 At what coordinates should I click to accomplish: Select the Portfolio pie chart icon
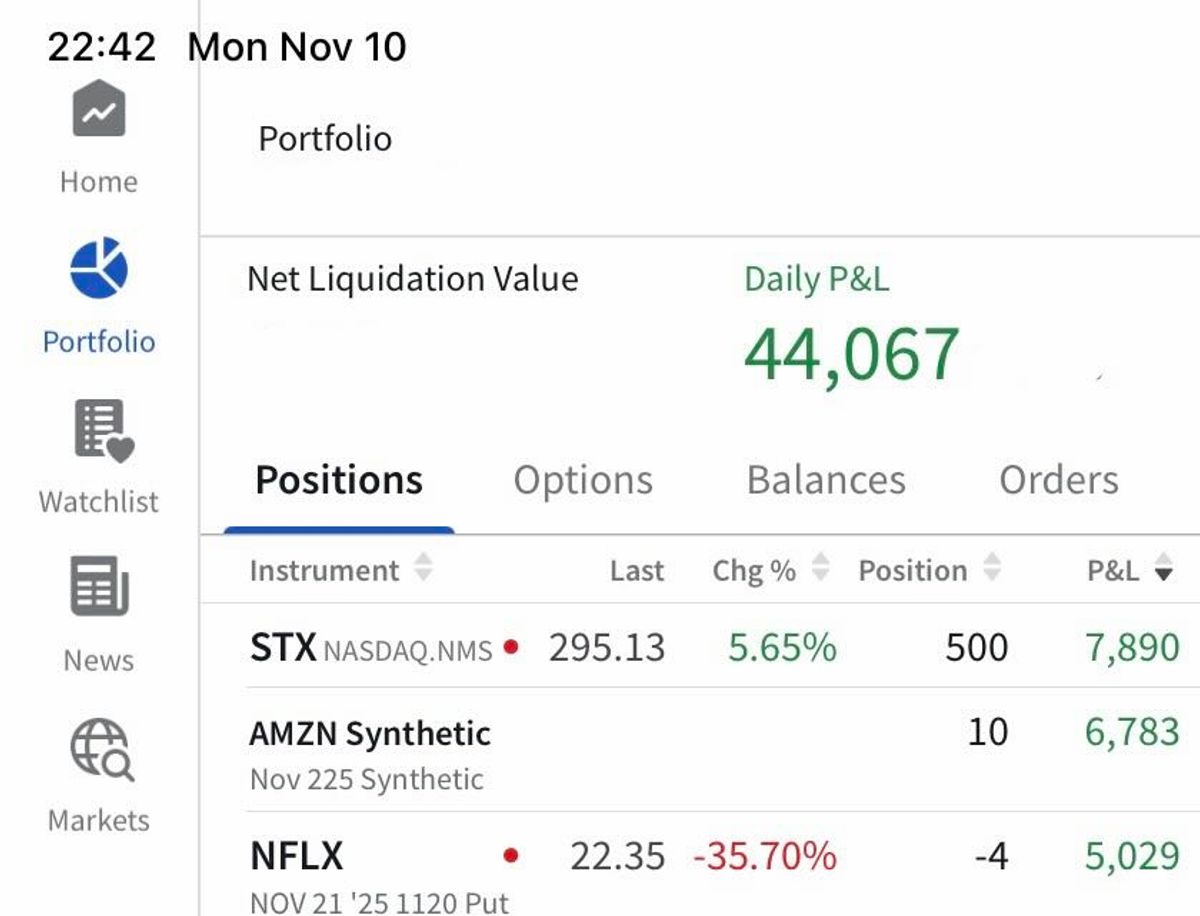coord(98,268)
